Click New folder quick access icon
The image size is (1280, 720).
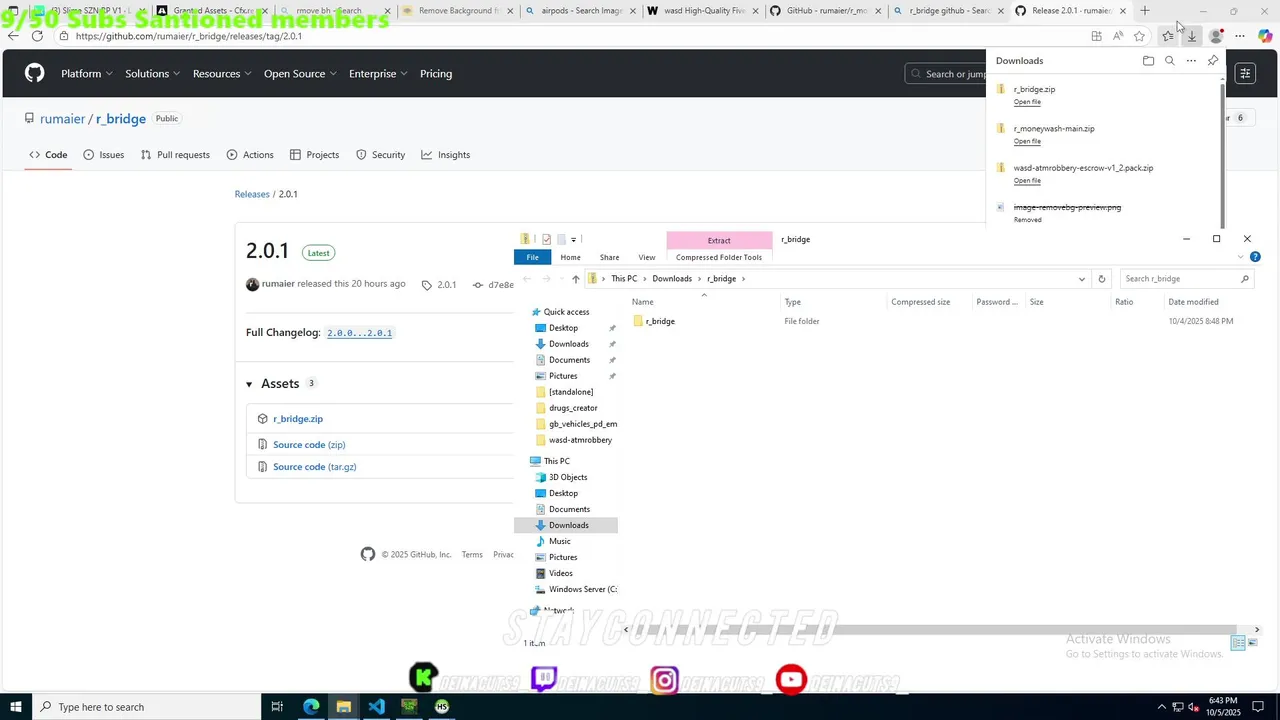pos(561,239)
